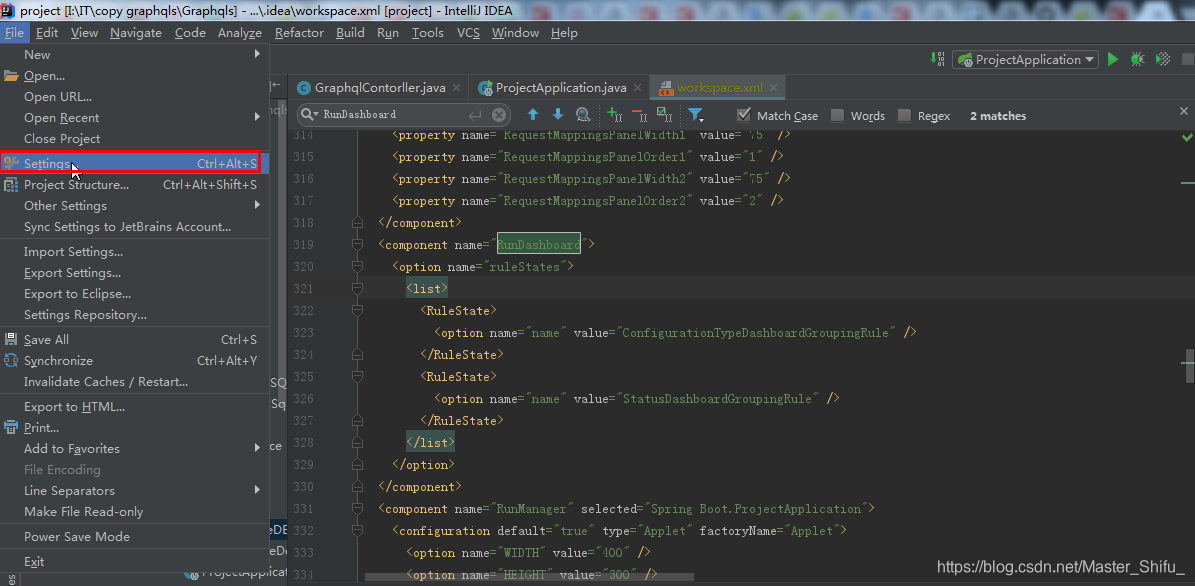
Task: Enable the Regex checkbox
Action: pos(905,115)
